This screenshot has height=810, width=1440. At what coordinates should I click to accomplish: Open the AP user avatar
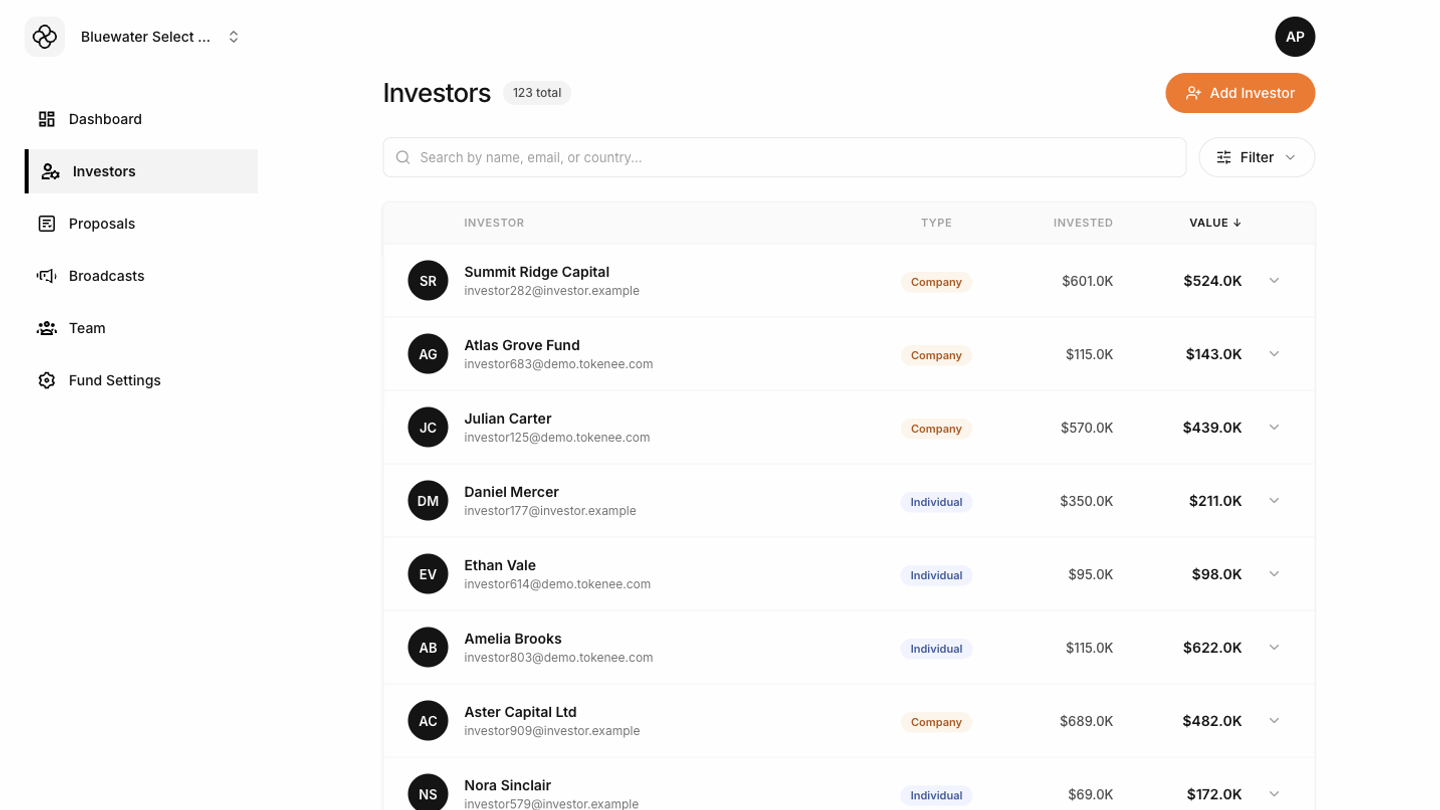[x=1294, y=37]
